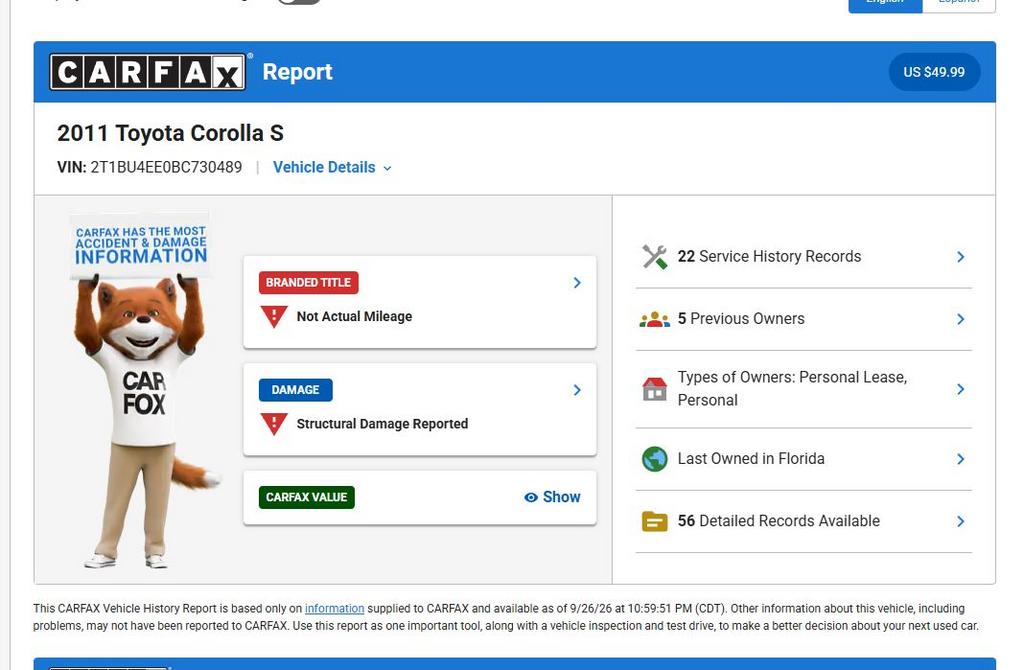
Task: Show the CARFAX Value
Action: tap(552, 498)
